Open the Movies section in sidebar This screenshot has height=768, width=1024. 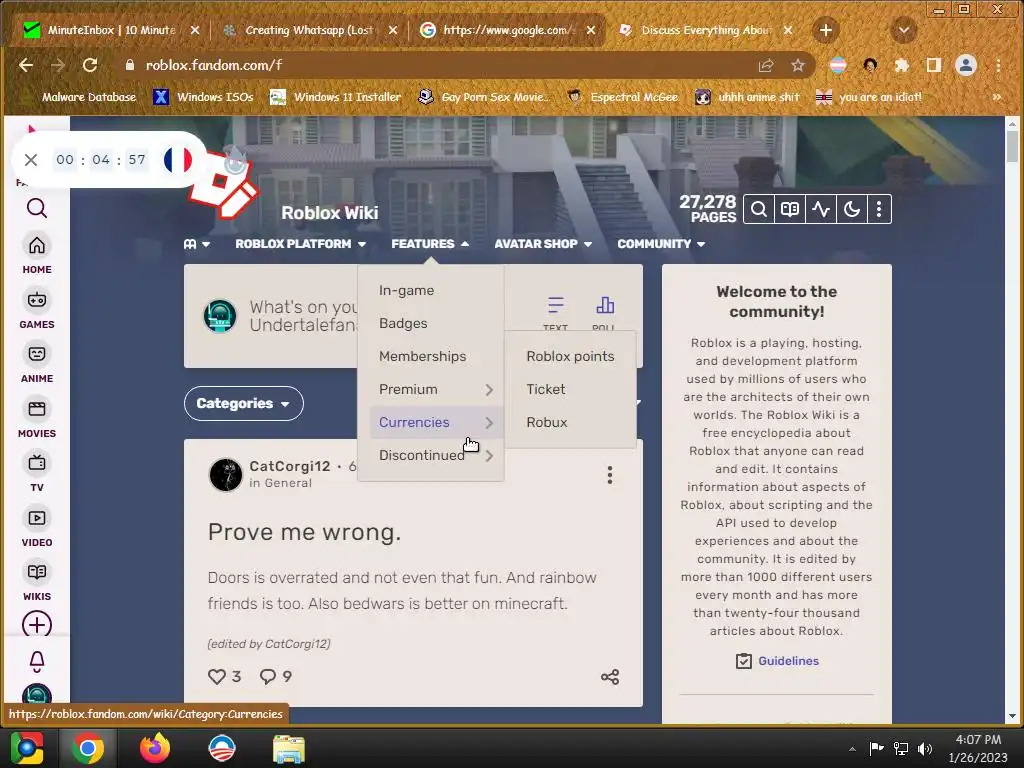(37, 419)
